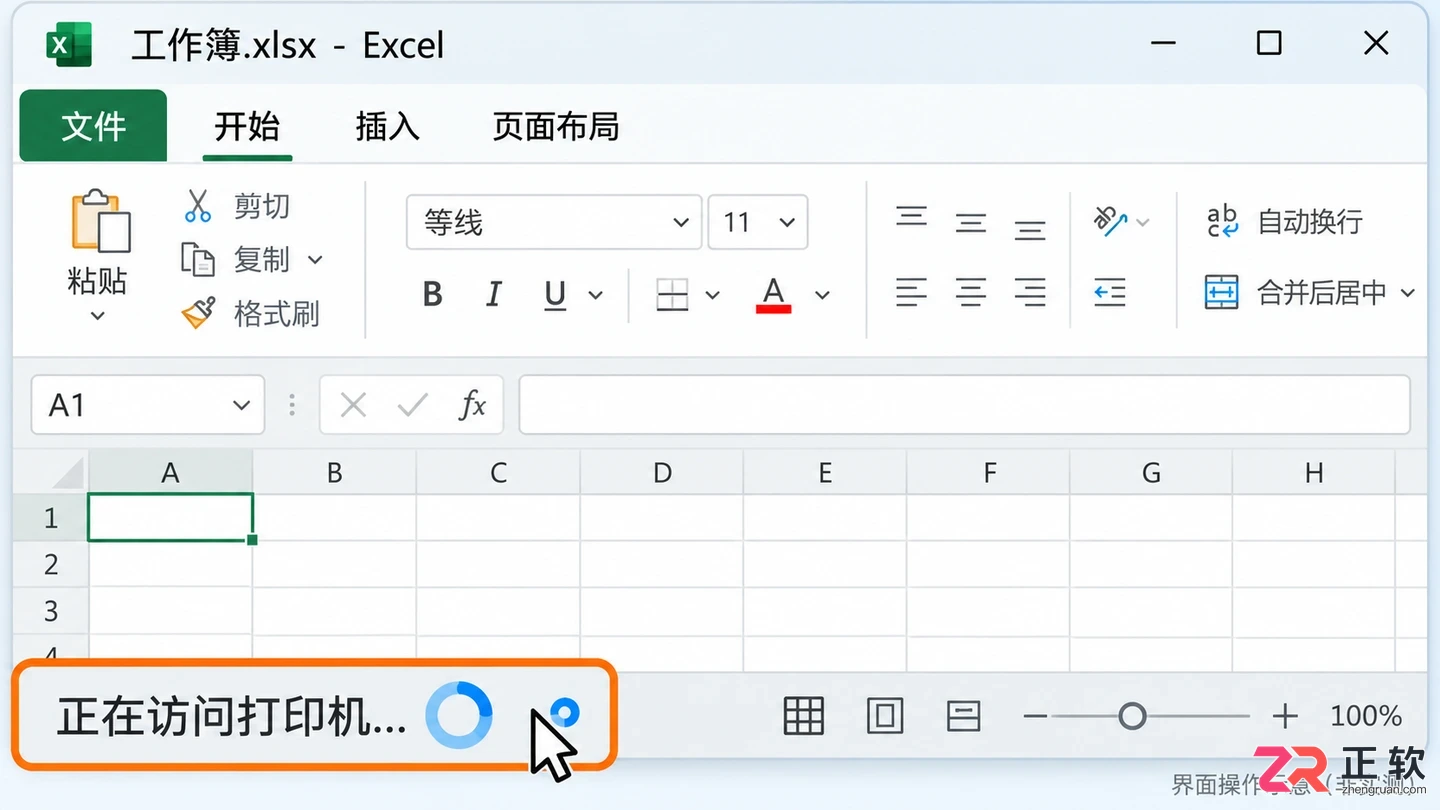Click the formula bar enter checkmark

[412, 405]
